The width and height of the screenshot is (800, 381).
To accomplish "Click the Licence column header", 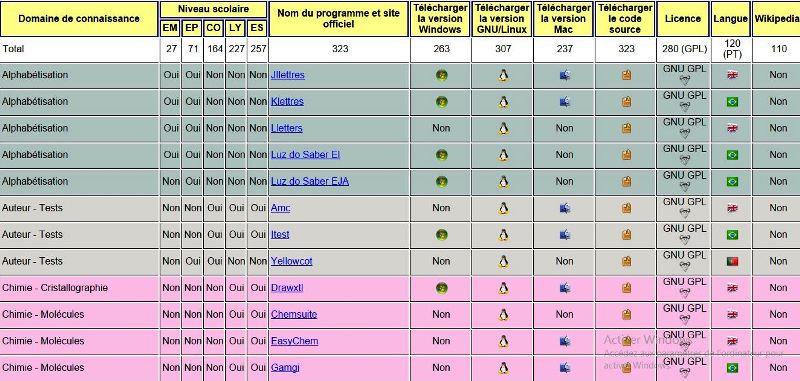I will tap(683, 19).
